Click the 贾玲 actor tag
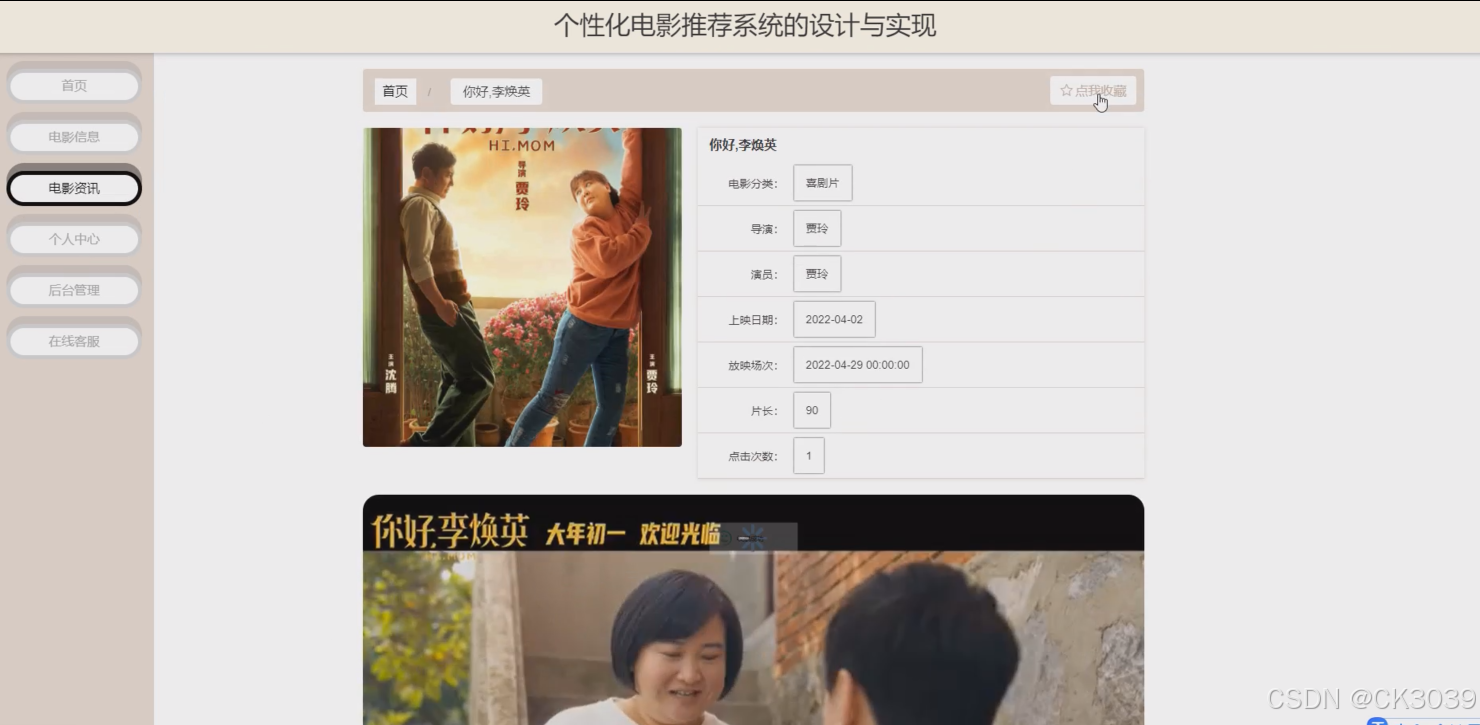Viewport: 1480px width, 725px height. (x=817, y=273)
